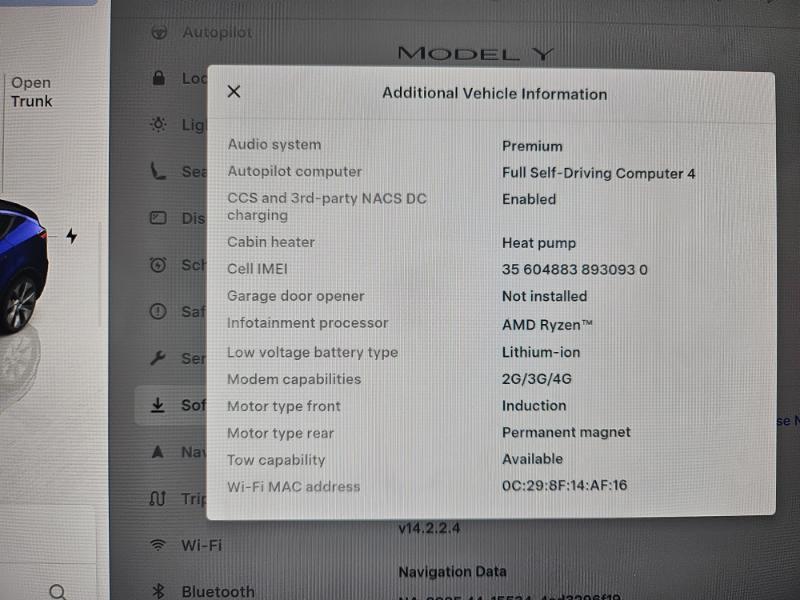Click the search magnifier icon
Image resolution: width=800 pixels, height=600 pixels.
(x=57, y=592)
